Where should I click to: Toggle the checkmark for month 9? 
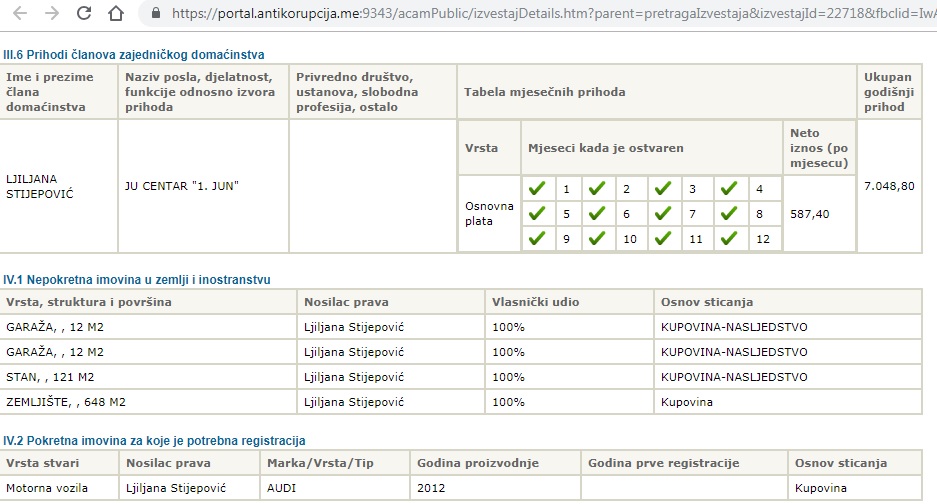pyautogui.click(x=537, y=238)
